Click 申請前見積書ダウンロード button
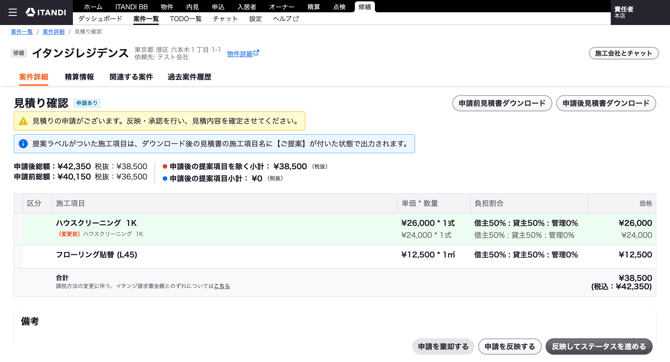 (502, 103)
